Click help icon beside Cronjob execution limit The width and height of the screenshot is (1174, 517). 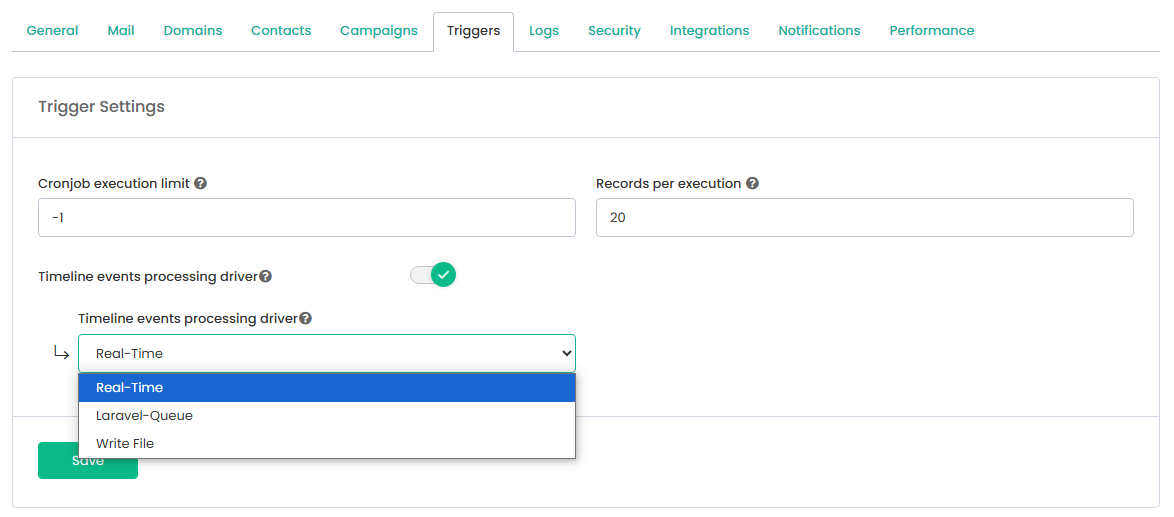click(x=200, y=183)
